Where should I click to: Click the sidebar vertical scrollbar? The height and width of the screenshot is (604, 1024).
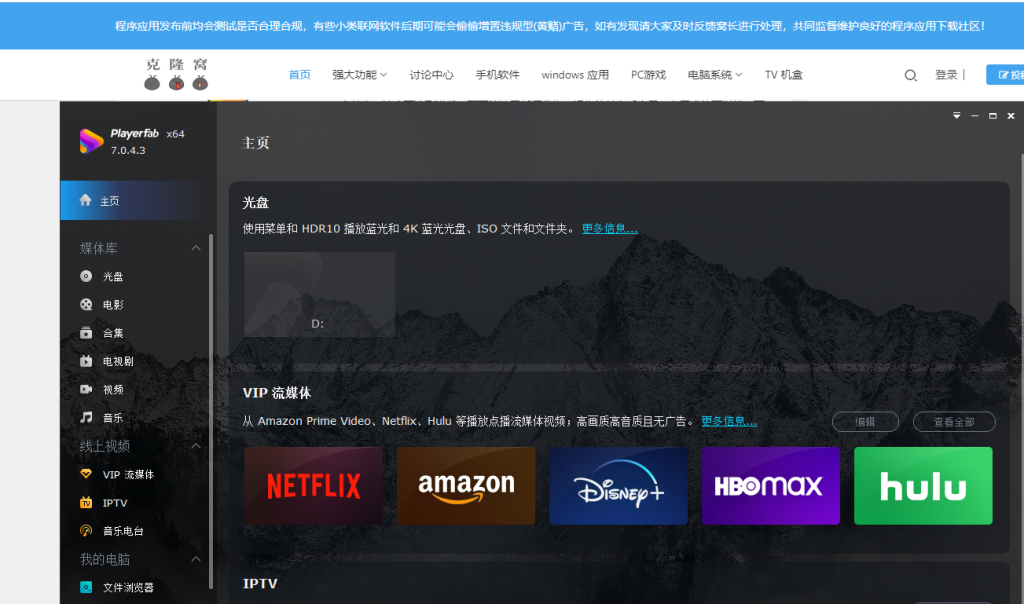pos(211,411)
